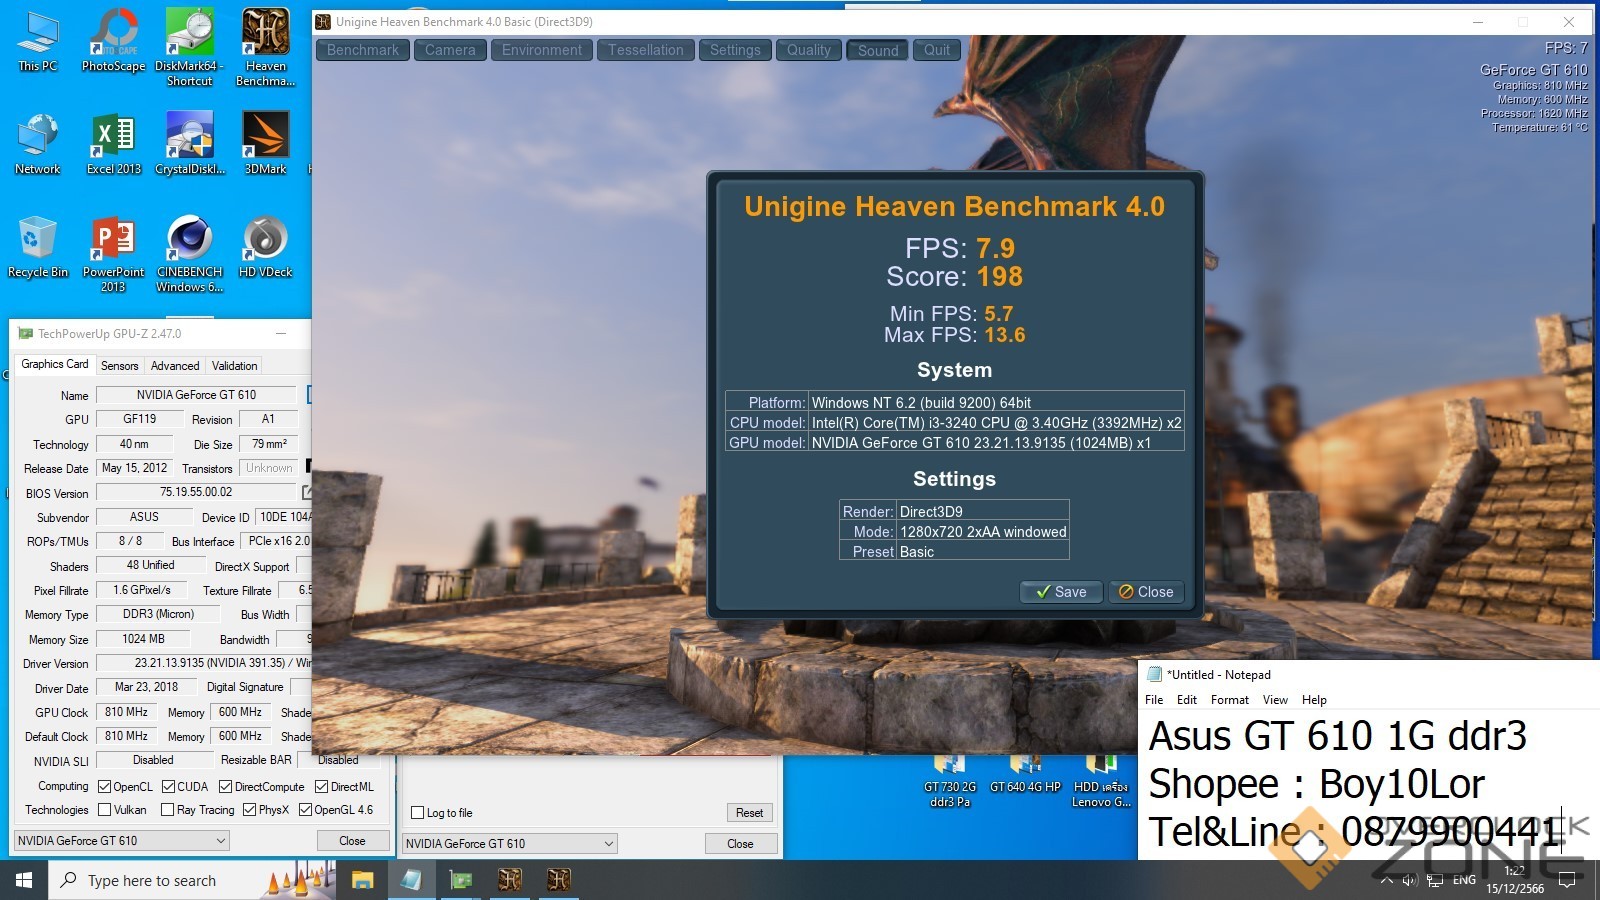The width and height of the screenshot is (1600, 900).
Task: Open the Heaven Settings menu
Action: [x=735, y=50]
